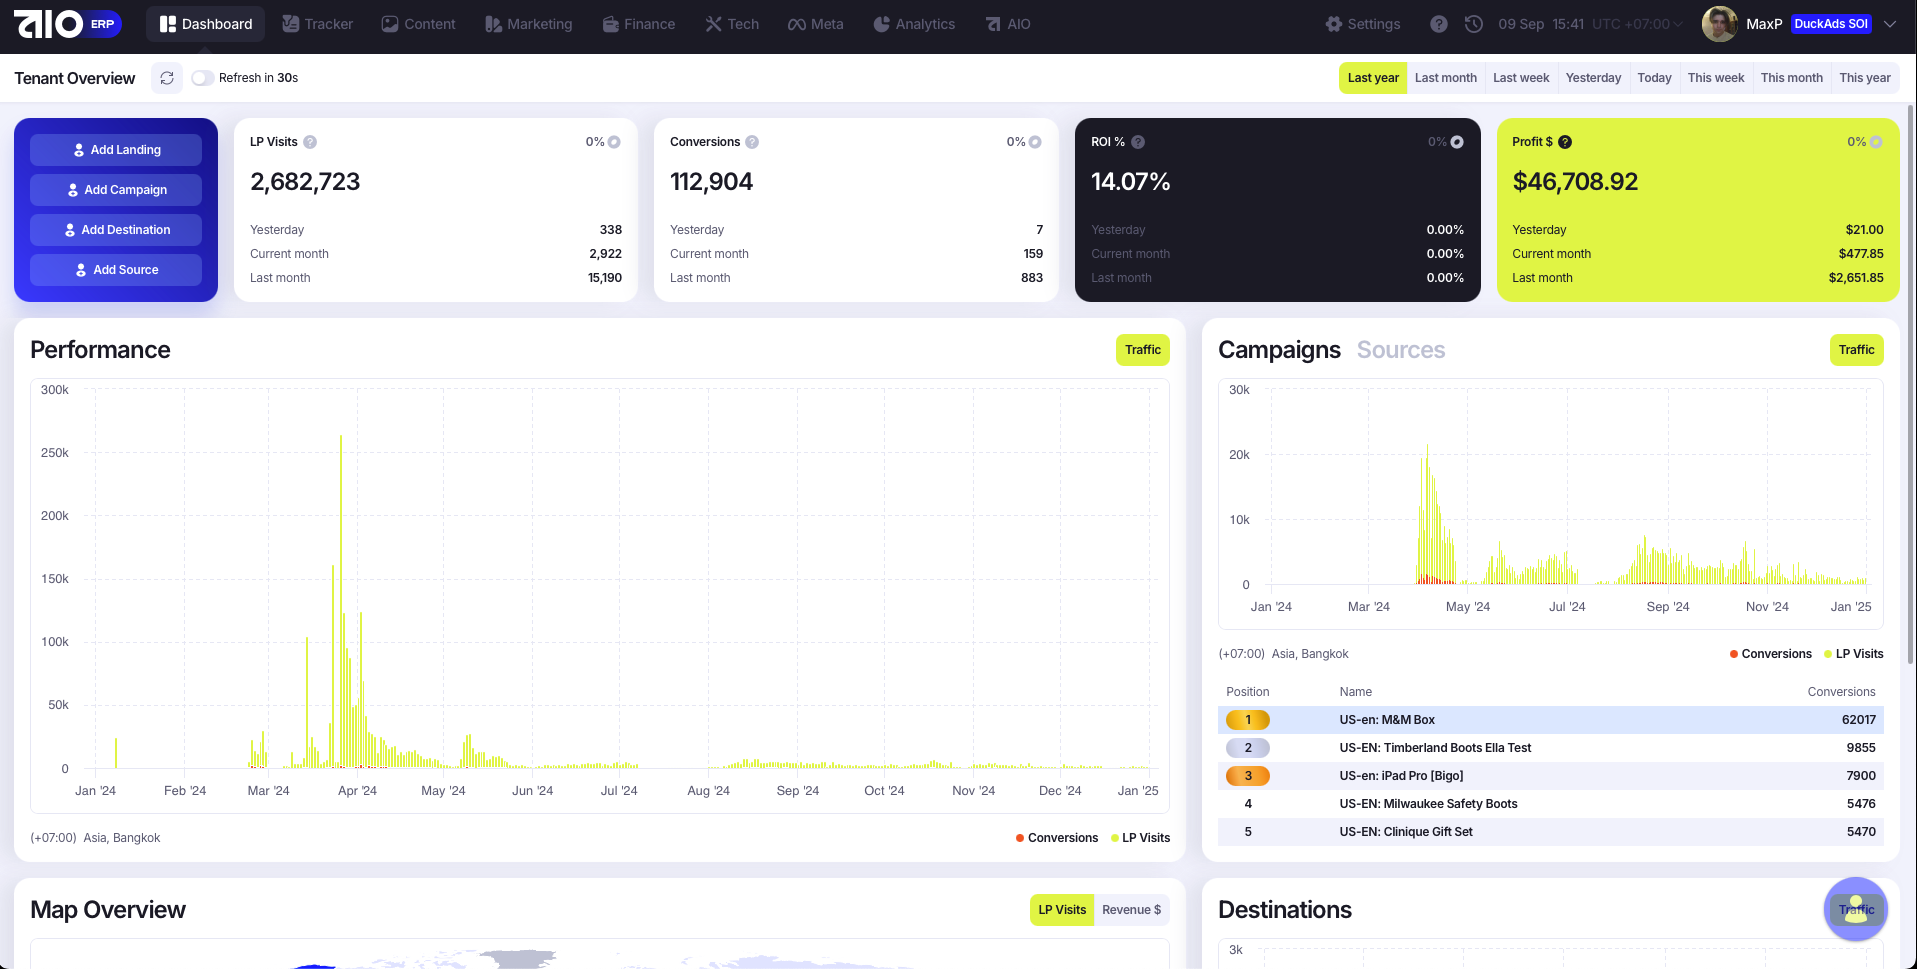
Task: Open the history clock icon
Action: (x=1474, y=24)
